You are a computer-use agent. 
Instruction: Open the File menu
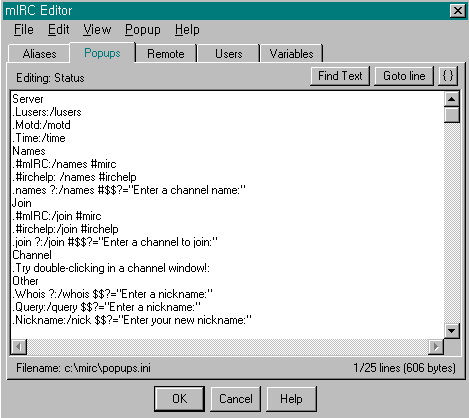(x=23, y=30)
